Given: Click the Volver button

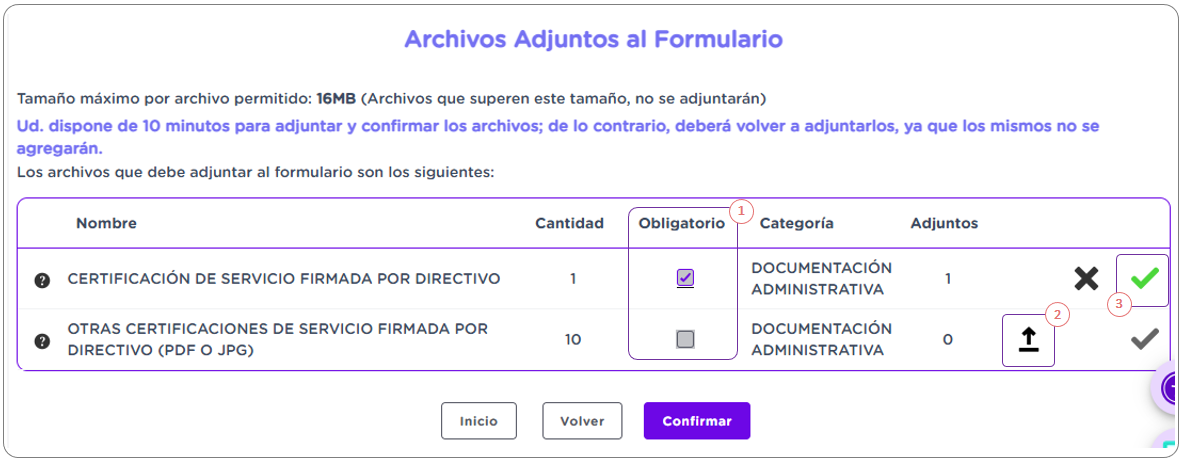Looking at the screenshot, I should (583, 421).
